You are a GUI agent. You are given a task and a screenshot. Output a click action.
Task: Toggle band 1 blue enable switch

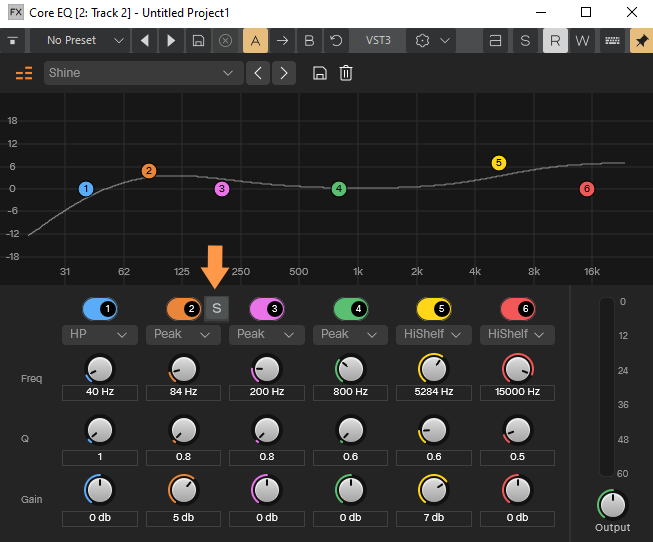coord(100,309)
